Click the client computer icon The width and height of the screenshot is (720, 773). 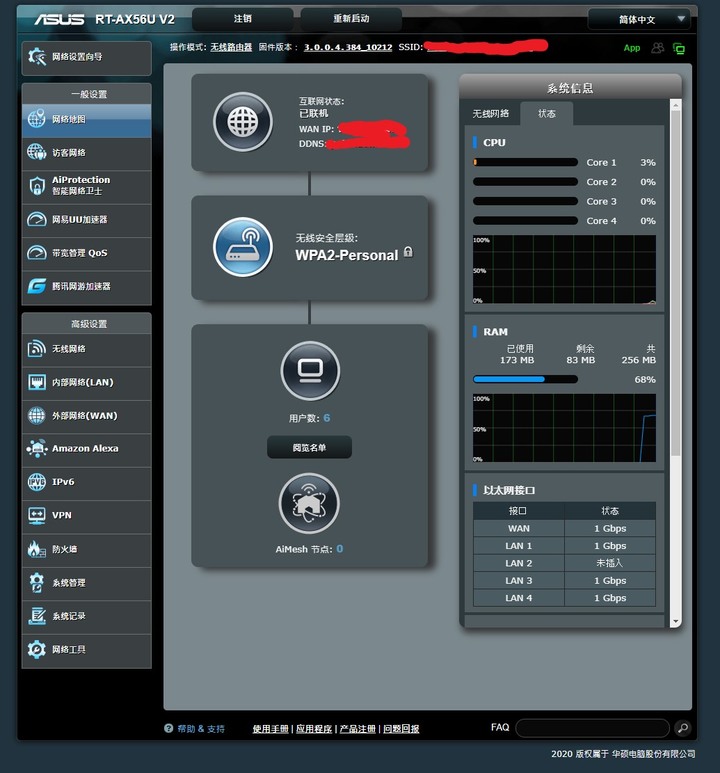pos(310,370)
